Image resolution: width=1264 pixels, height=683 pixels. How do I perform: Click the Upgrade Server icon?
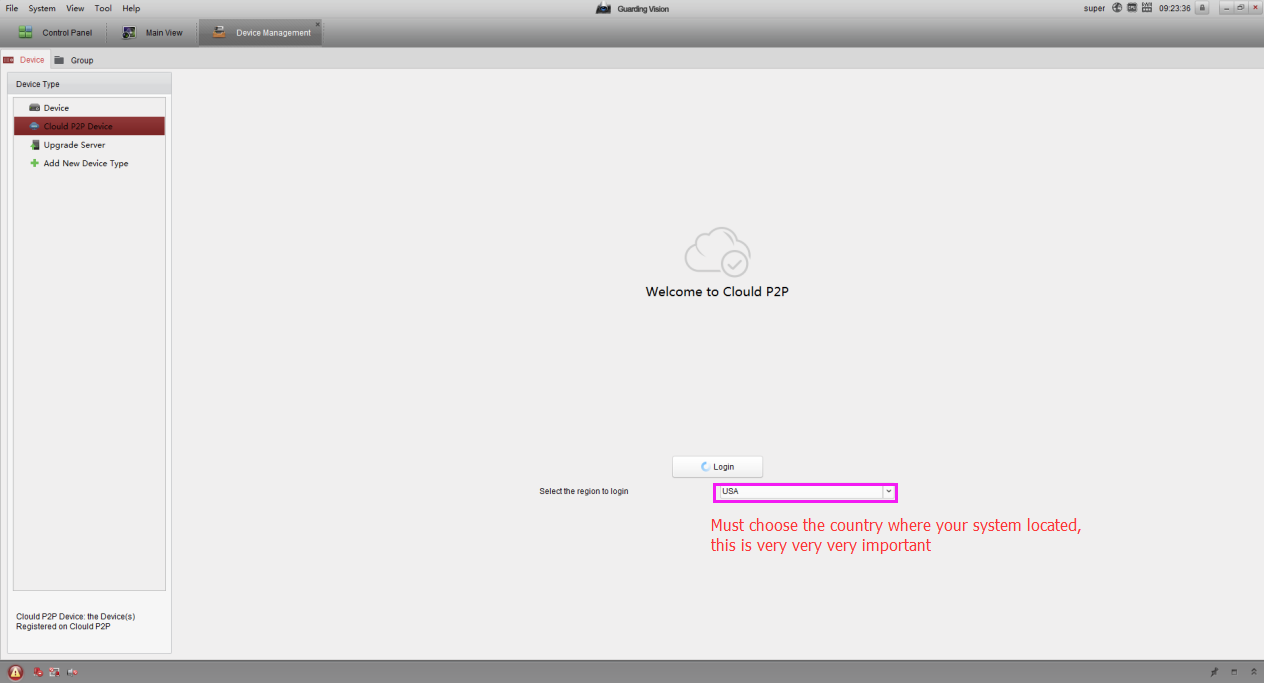pos(35,145)
